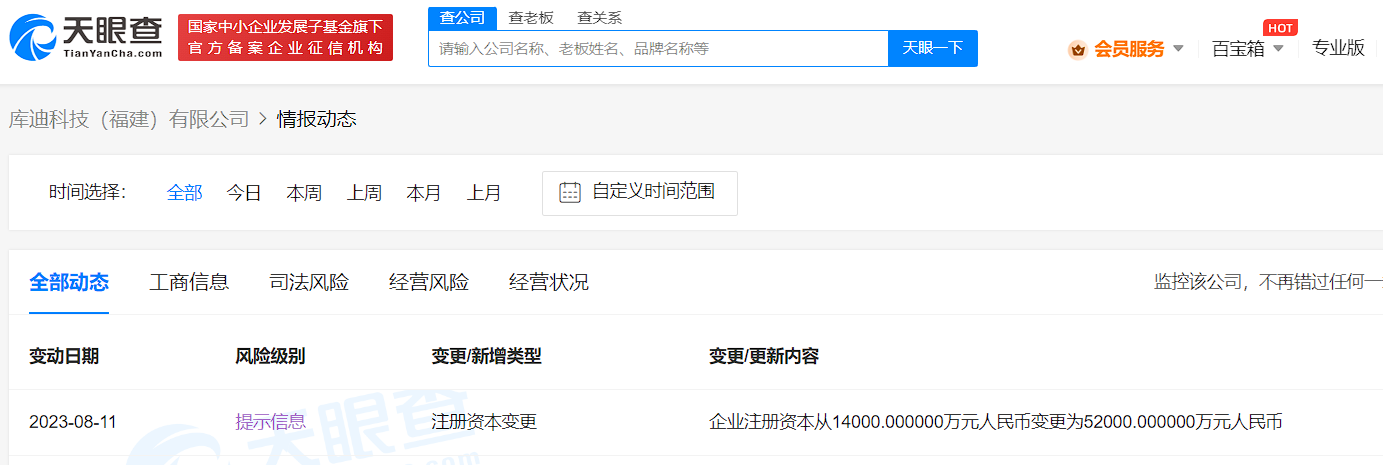Expand the 会员服务 dropdown arrow
Viewport: 1383px width, 465px height.
(x=1178, y=49)
